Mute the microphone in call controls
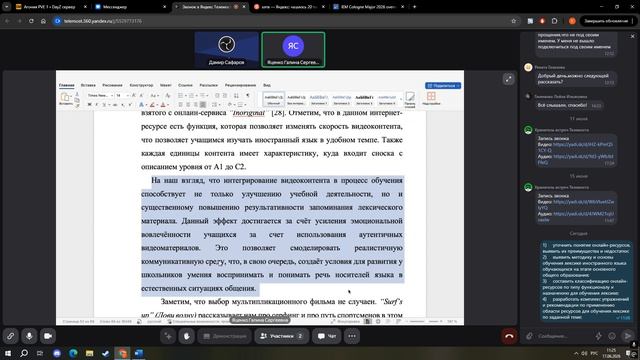 pos(29,336)
